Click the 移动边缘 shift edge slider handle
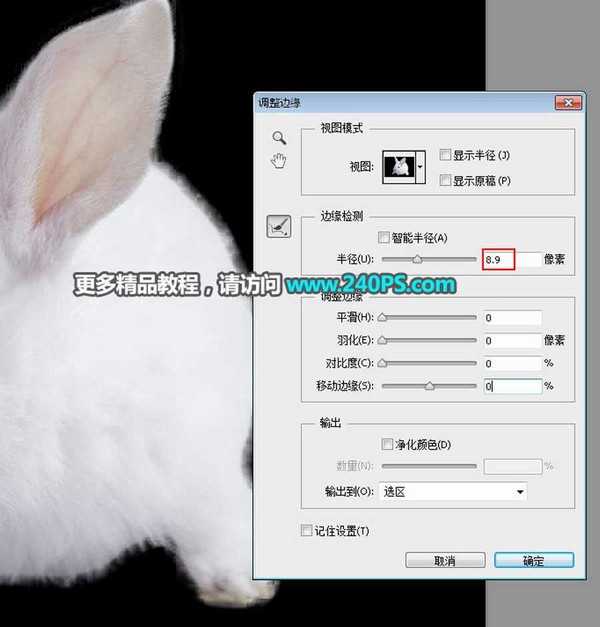 430,385
